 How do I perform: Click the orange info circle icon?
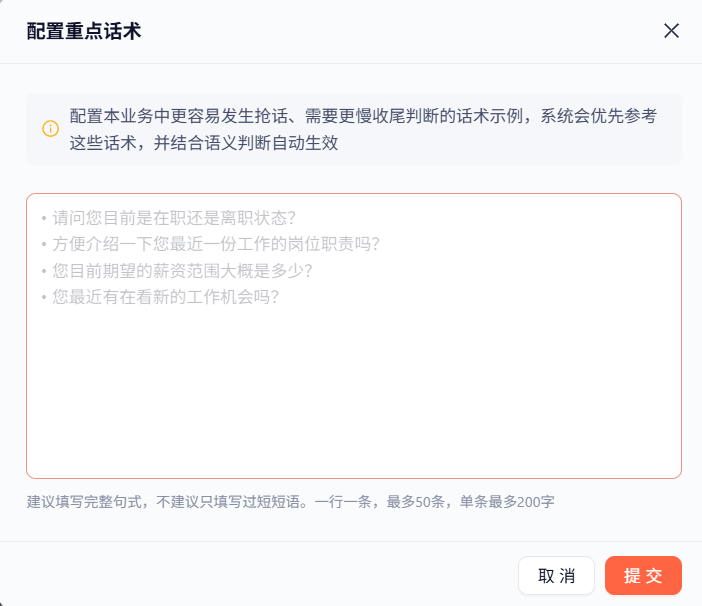point(50,128)
